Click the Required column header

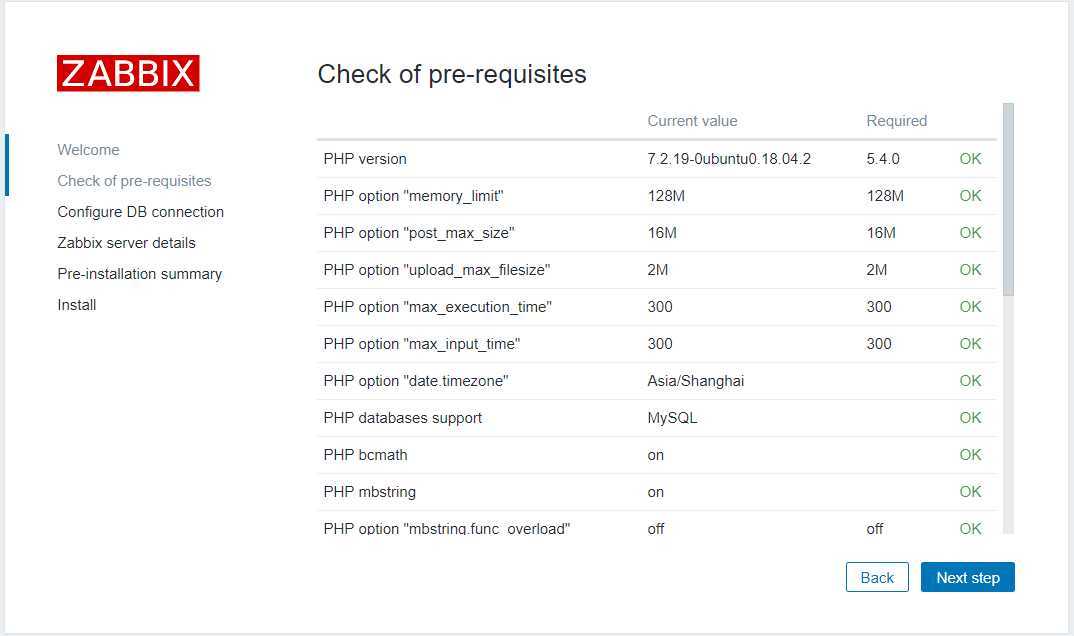click(896, 121)
